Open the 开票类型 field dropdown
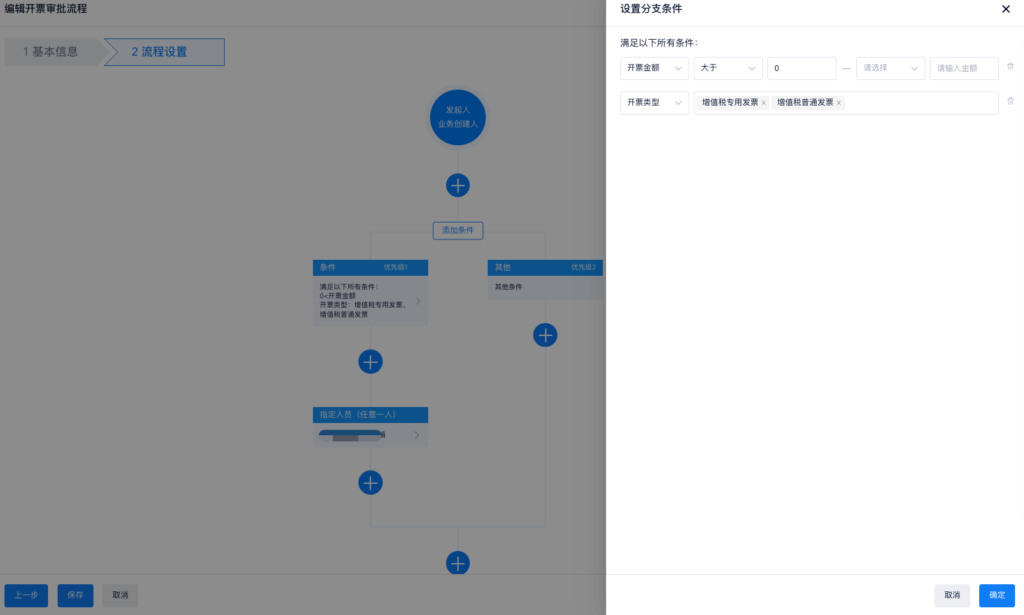 [654, 102]
